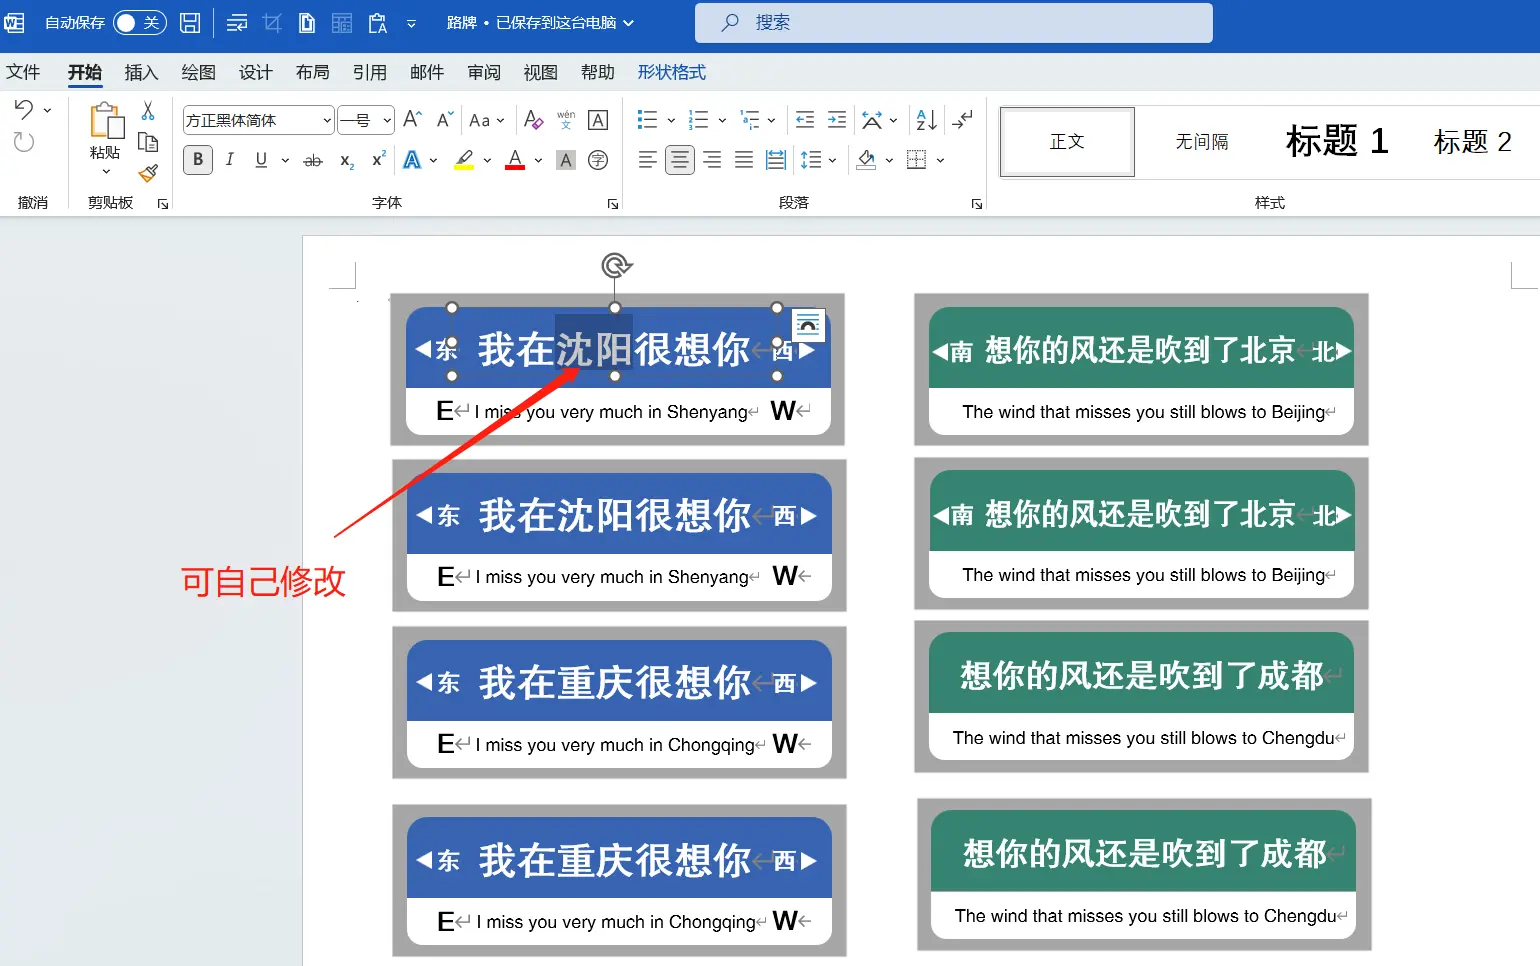Open the Insert ribbon tab

(x=141, y=72)
